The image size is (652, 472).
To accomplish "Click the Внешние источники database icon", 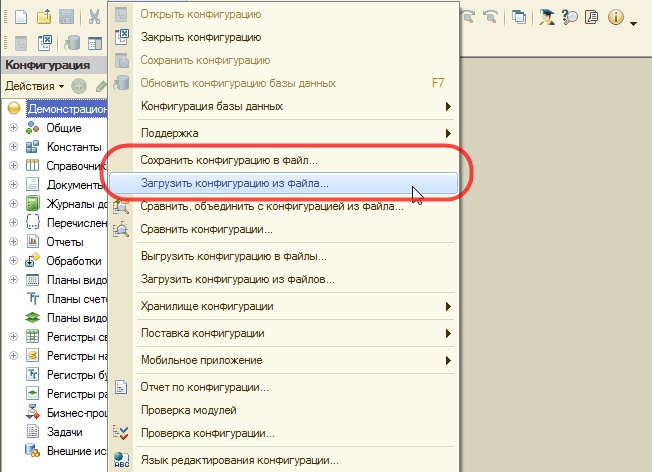I will (x=32, y=450).
